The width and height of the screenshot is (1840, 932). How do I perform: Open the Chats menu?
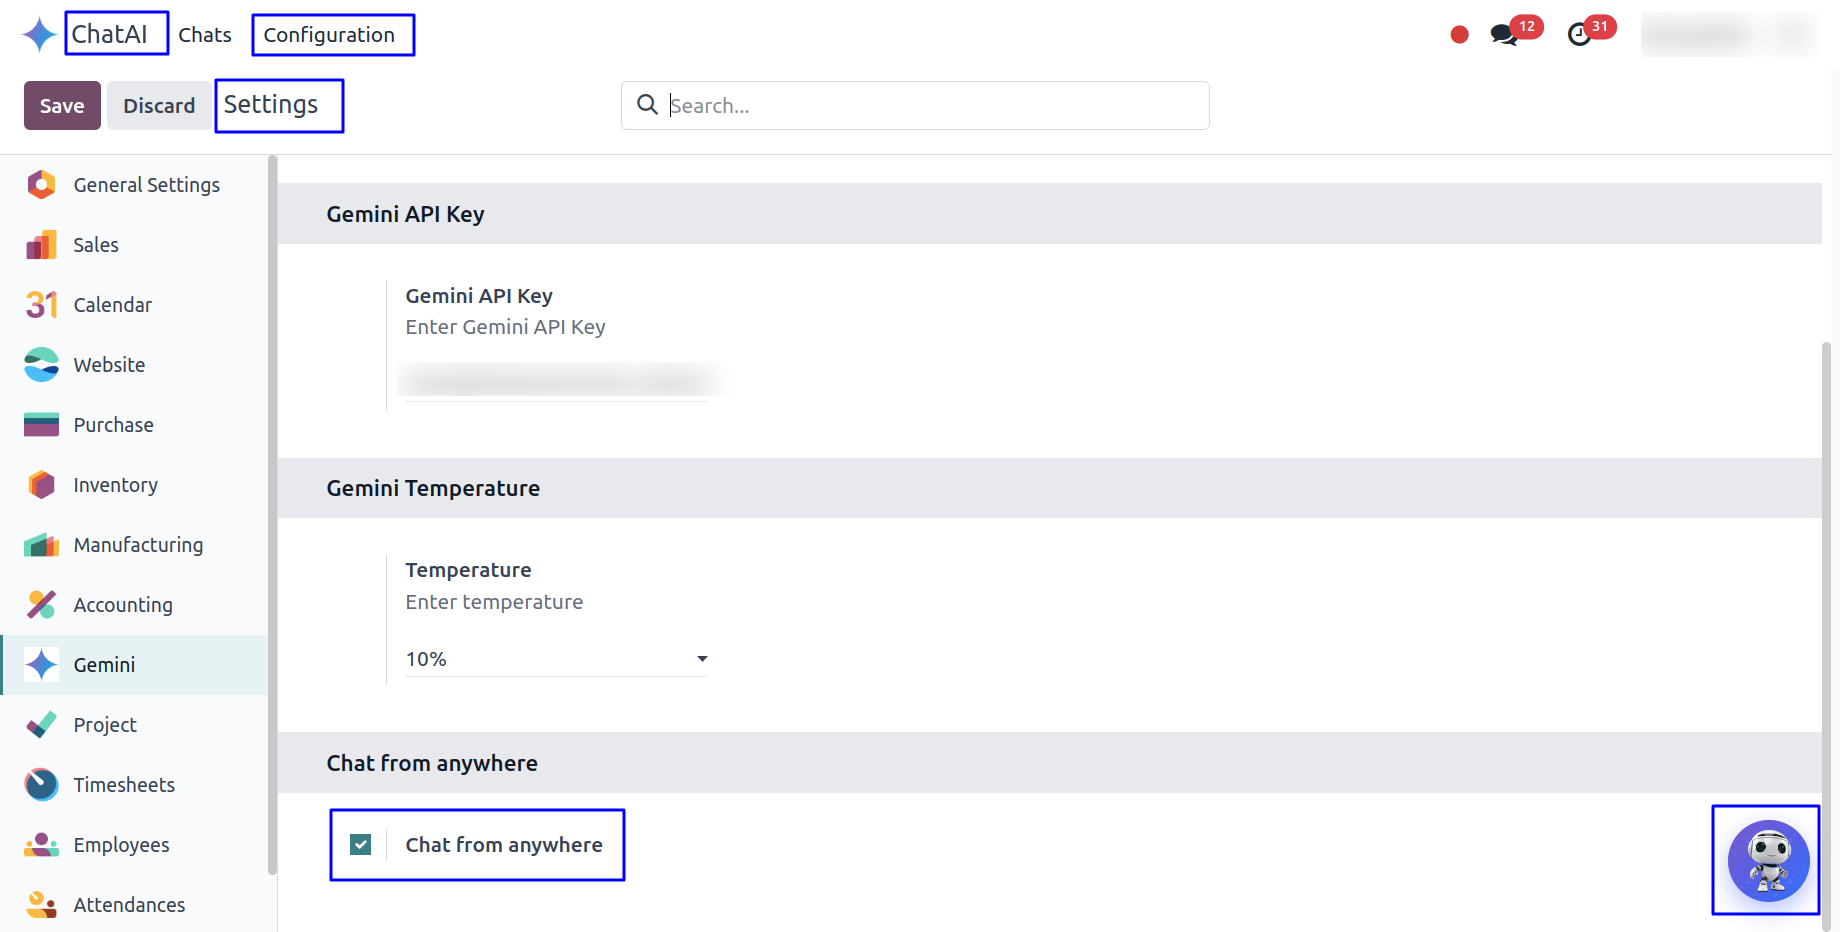[x=205, y=35]
